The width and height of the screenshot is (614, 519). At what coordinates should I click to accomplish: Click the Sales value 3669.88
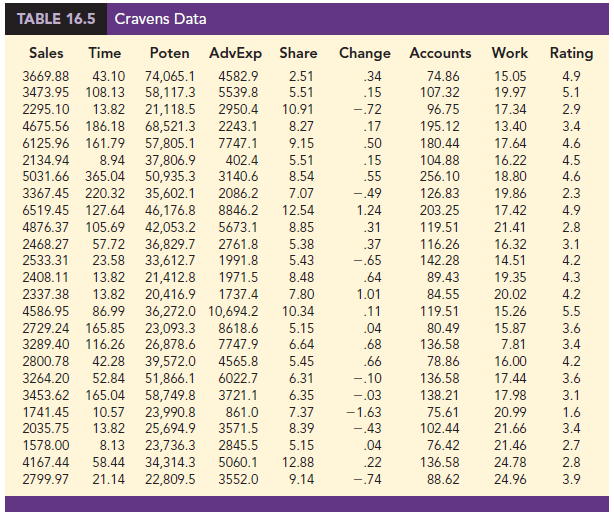pyautogui.click(x=46, y=75)
